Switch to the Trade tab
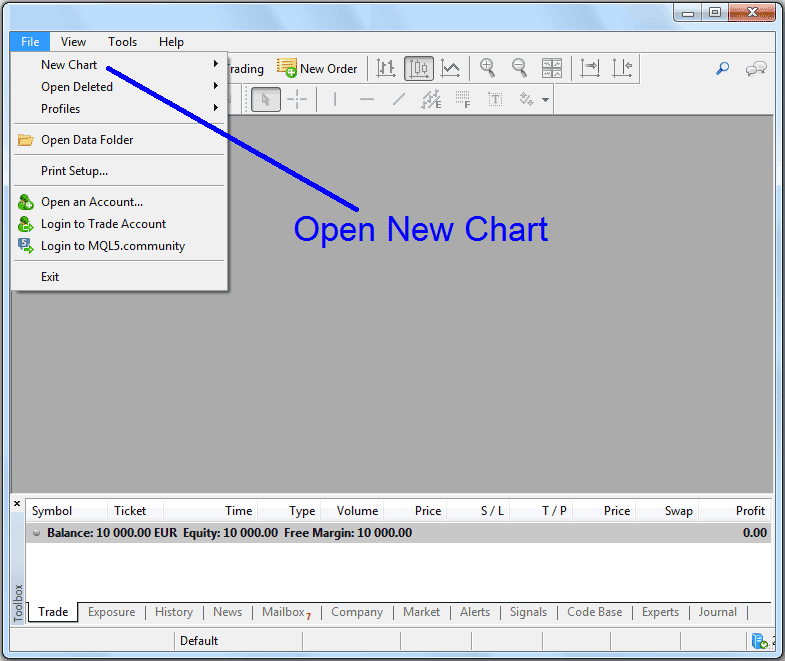Viewport: 785px width, 661px height. click(53, 612)
